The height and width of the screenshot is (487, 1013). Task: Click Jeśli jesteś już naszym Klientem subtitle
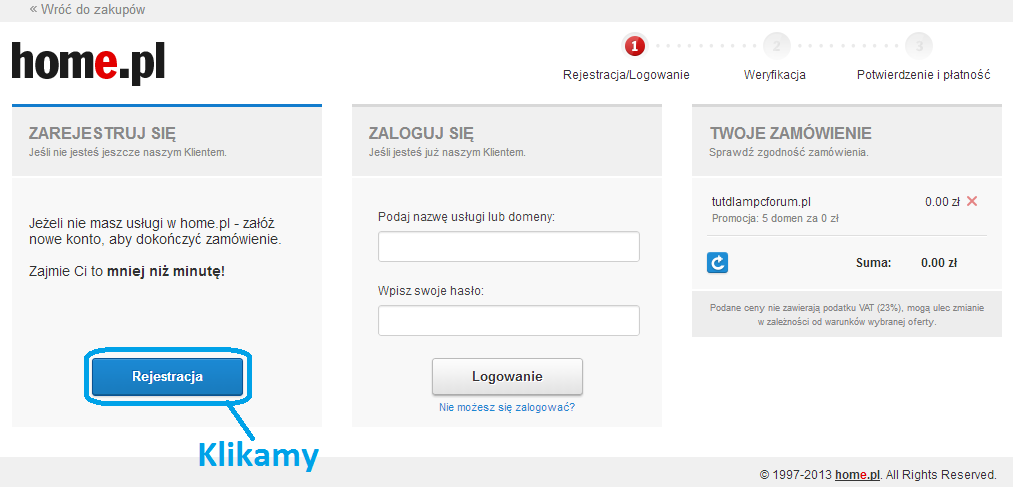point(447,153)
